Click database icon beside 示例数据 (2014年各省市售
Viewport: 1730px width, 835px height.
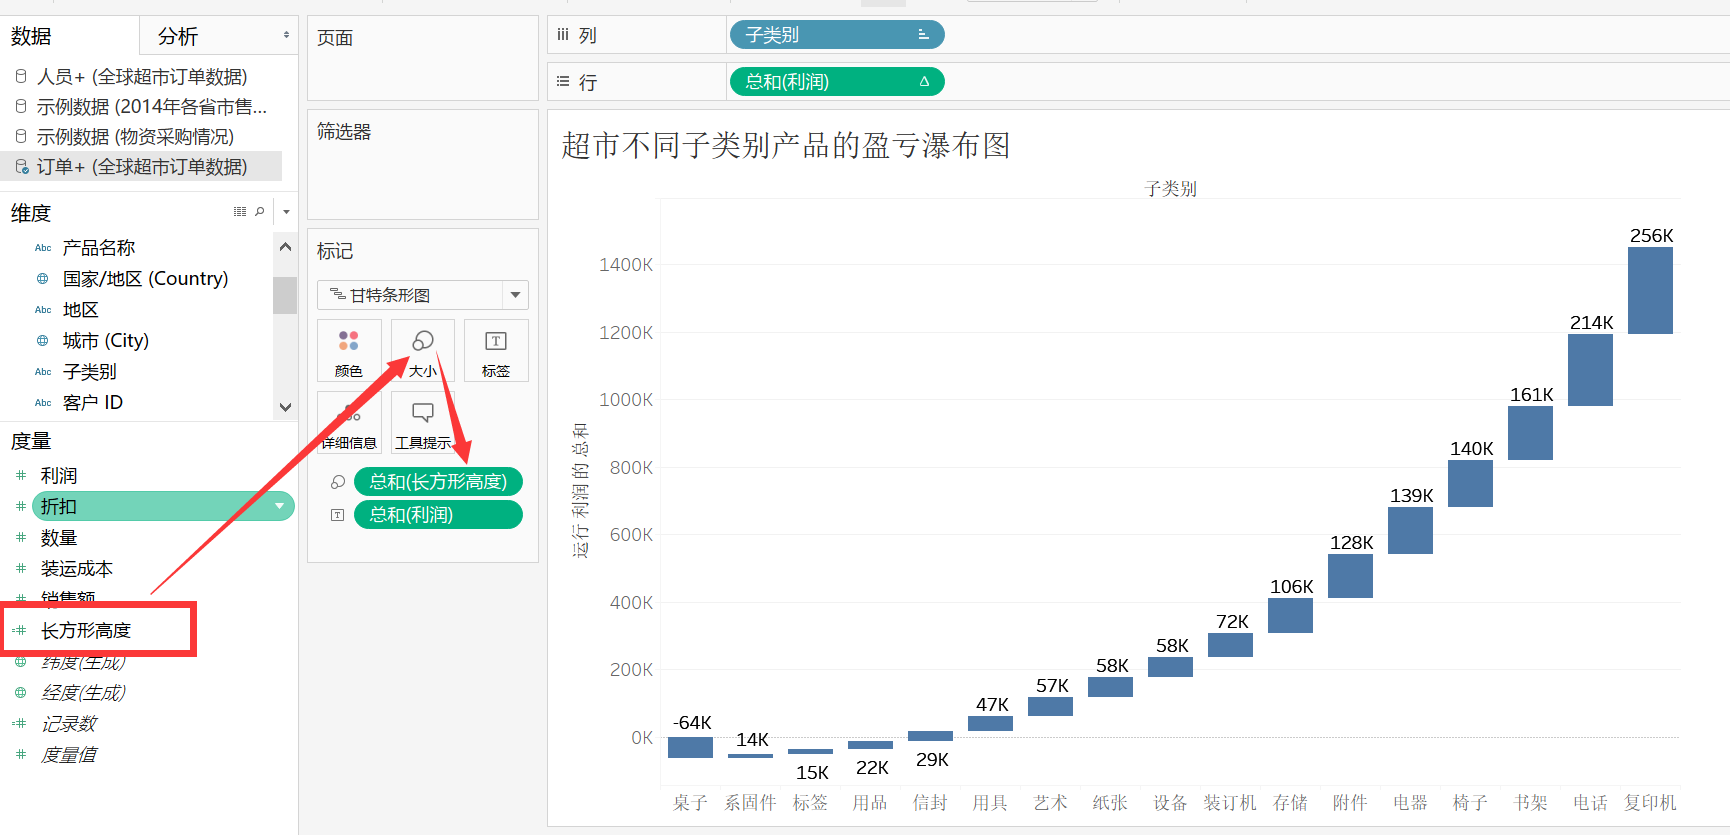pyautogui.click(x=21, y=106)
